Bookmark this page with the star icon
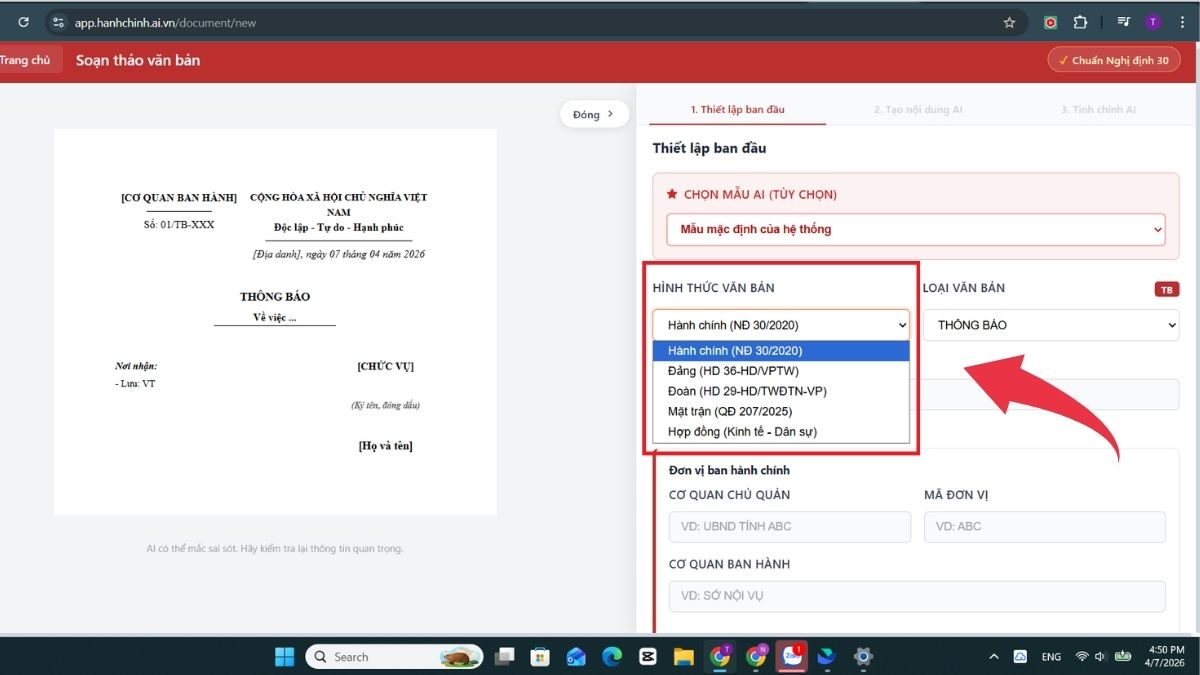Screen dimensions: 1200x675 [1009, 22]
